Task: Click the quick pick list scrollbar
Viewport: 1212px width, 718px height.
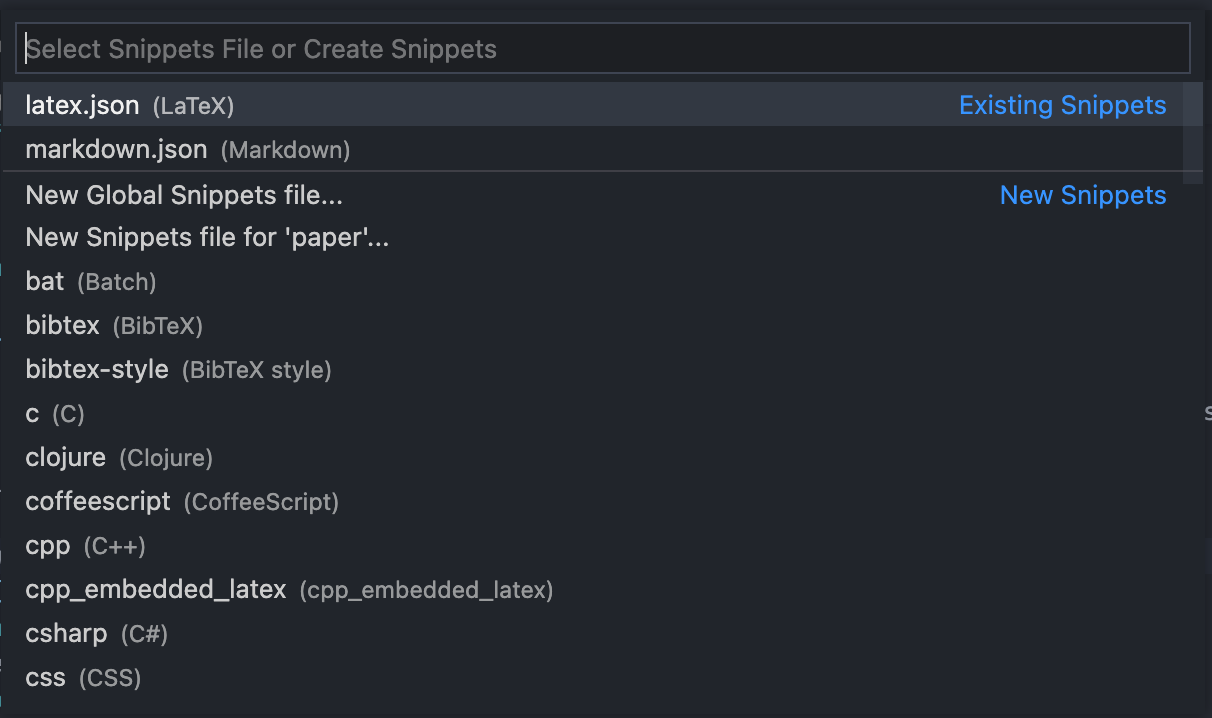Action: (x=1193, y=133)
